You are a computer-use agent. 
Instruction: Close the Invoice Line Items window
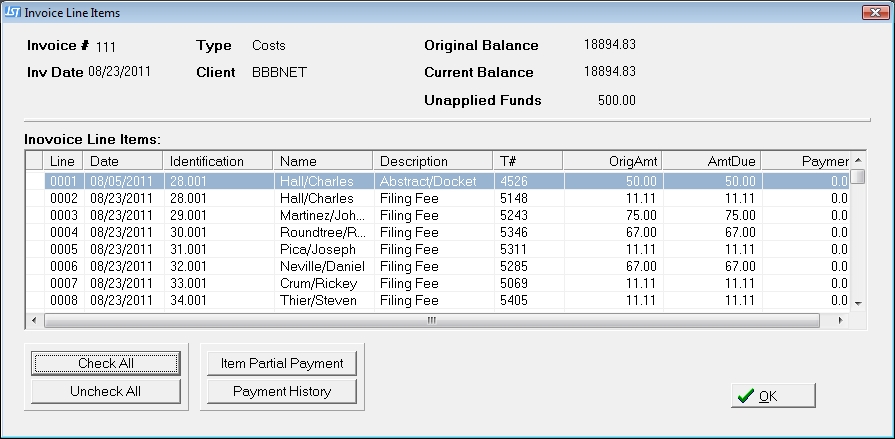(877, 12)
